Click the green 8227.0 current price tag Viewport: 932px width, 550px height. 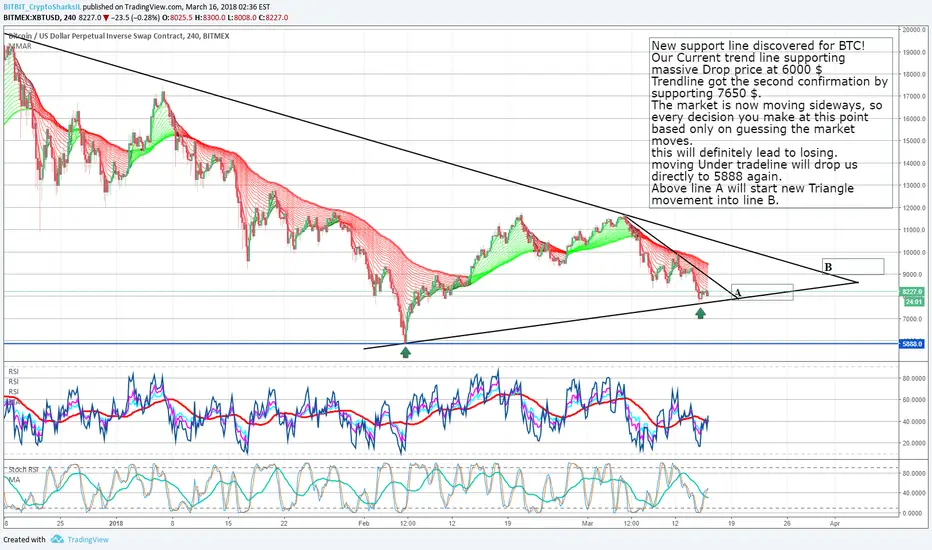(x=912, y=292)
